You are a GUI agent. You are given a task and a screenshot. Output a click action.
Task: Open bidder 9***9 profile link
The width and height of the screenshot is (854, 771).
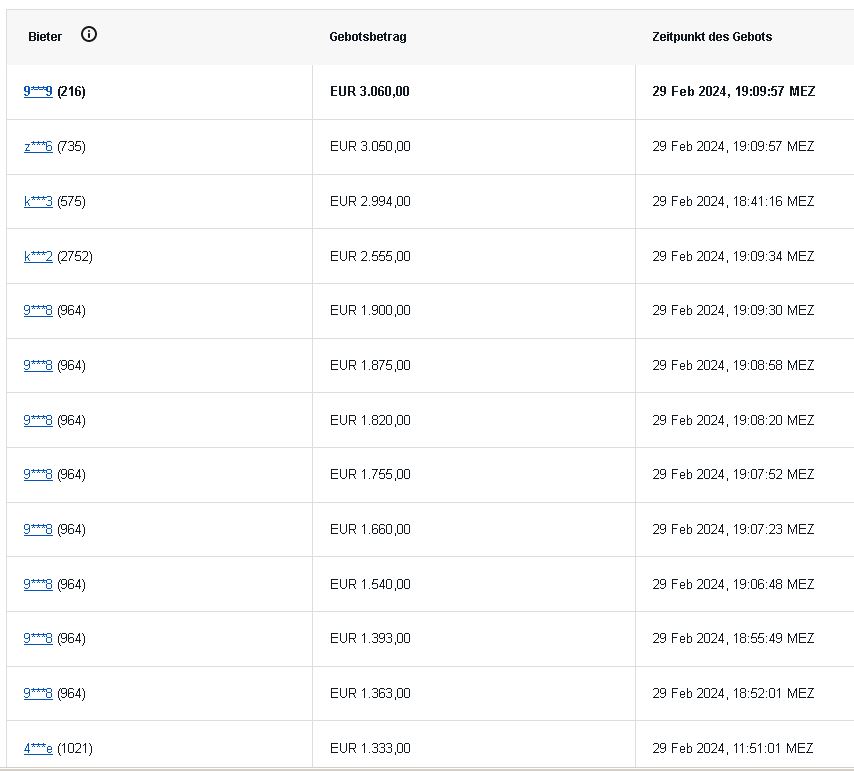pos(38,91)
